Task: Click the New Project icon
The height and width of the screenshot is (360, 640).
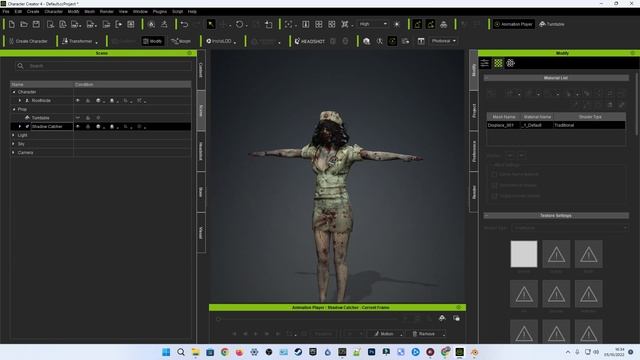Action: tap(11, 24)
